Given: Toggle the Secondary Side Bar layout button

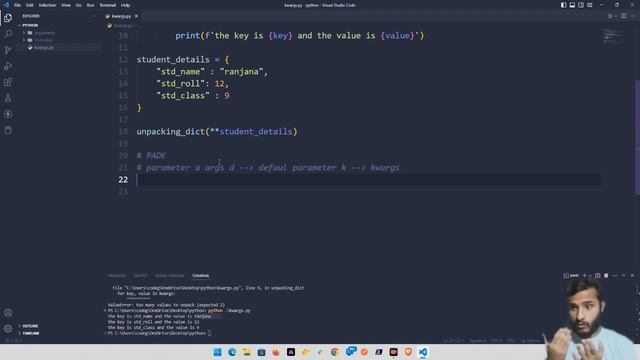Looking at the screenshot, I should coord(581,5).
